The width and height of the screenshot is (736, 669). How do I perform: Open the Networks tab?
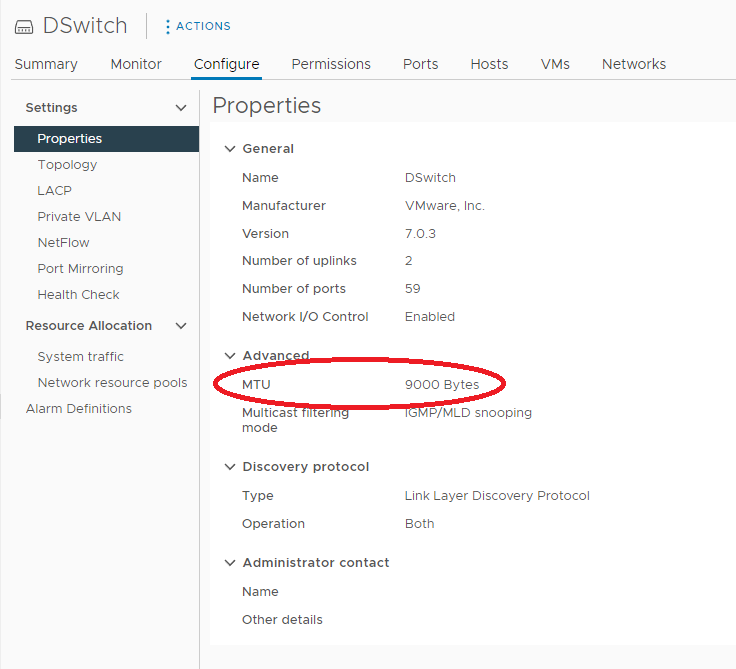(633, 64)
